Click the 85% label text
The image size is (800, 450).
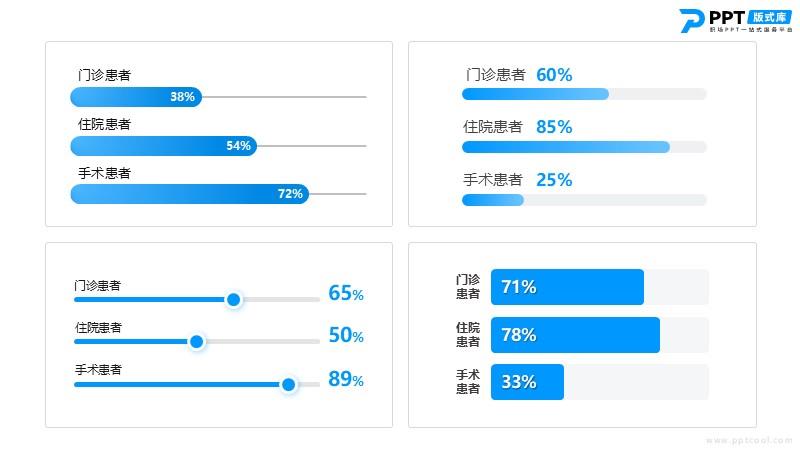click(554, 127)
